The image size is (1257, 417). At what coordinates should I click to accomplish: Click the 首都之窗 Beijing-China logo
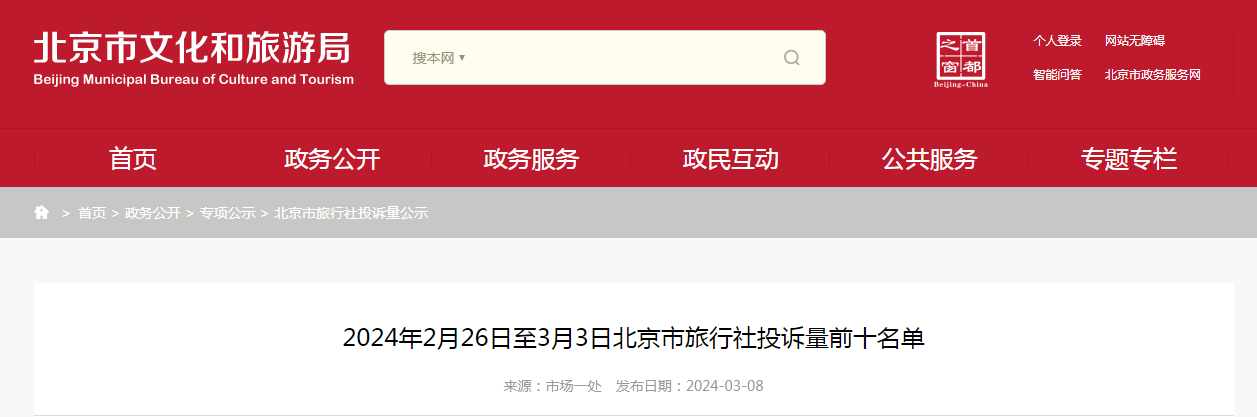[x=961, y=60]
